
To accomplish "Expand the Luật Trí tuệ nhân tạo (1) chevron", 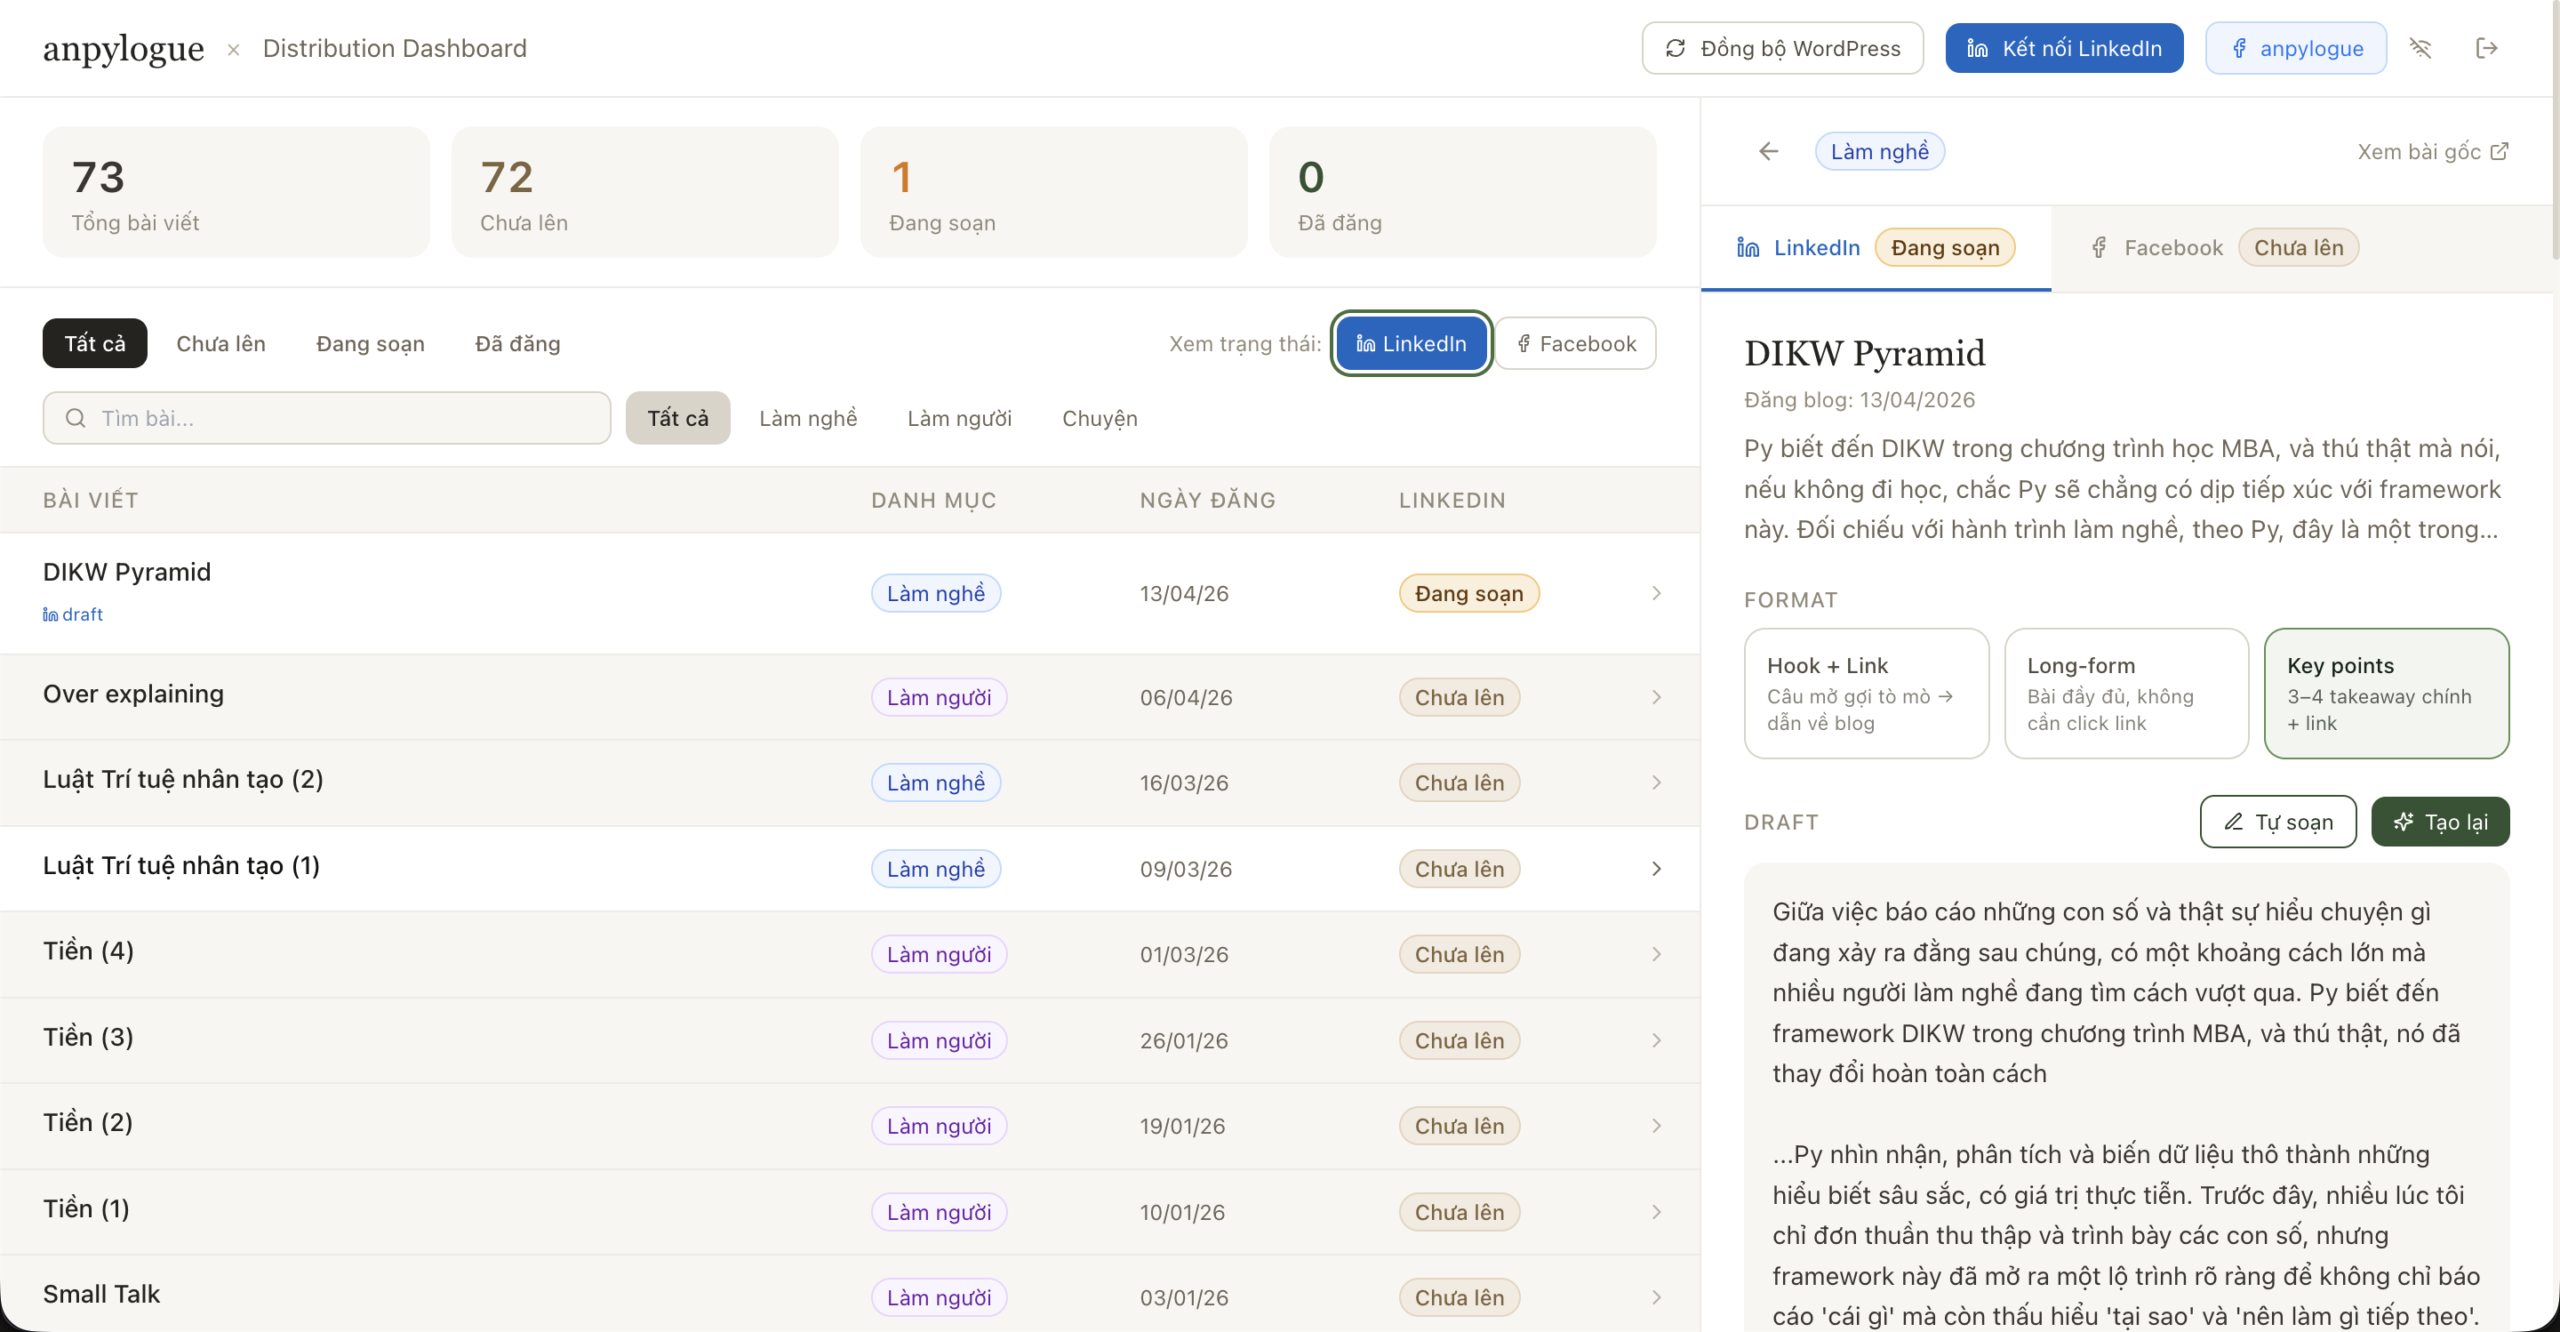I will (1656, 869).
